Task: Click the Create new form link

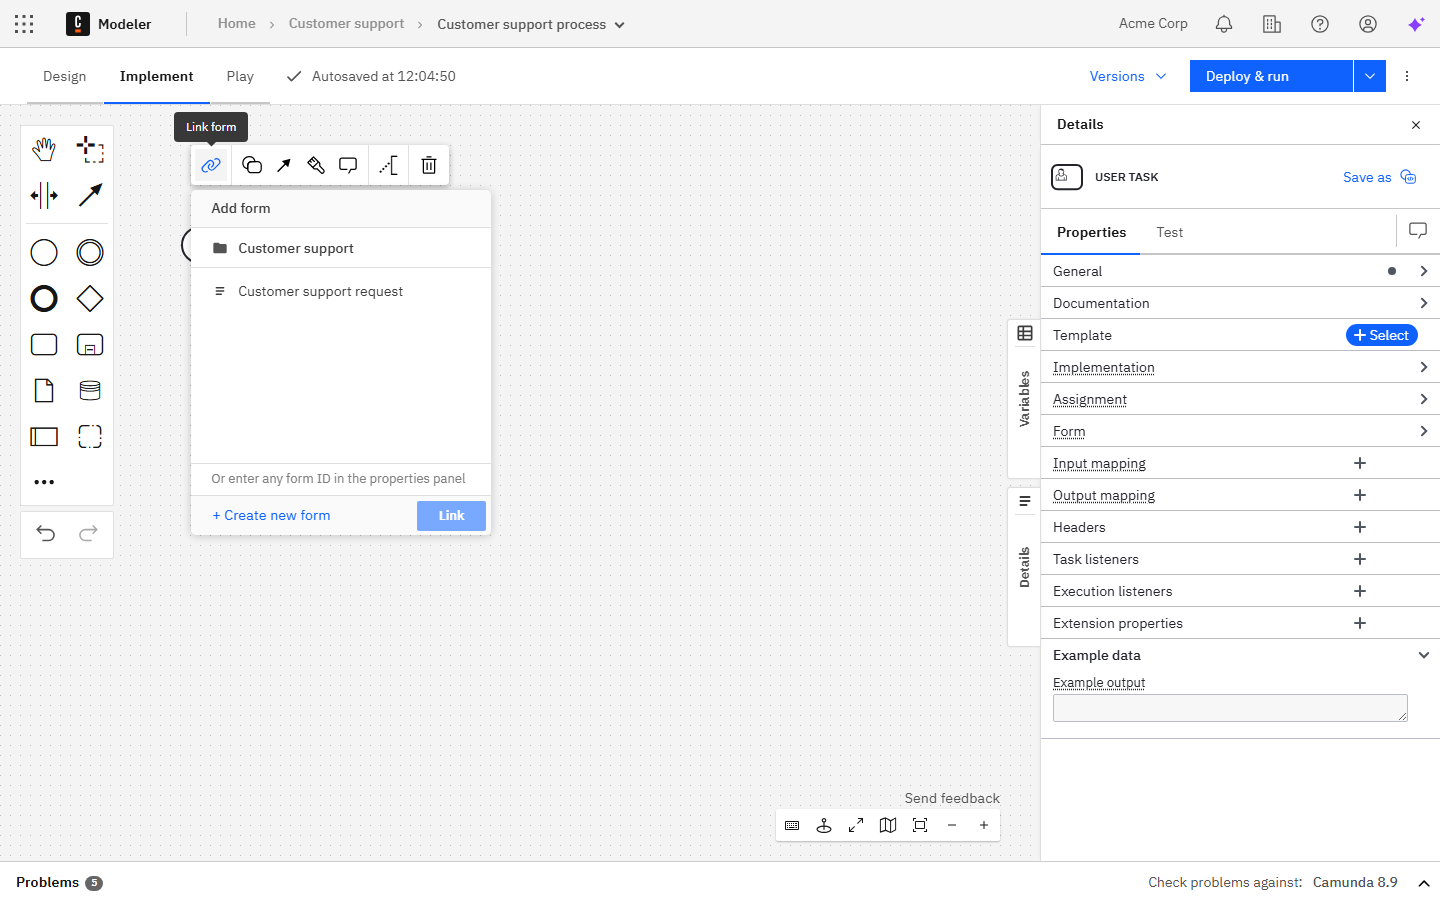Action: pos(271,515)
